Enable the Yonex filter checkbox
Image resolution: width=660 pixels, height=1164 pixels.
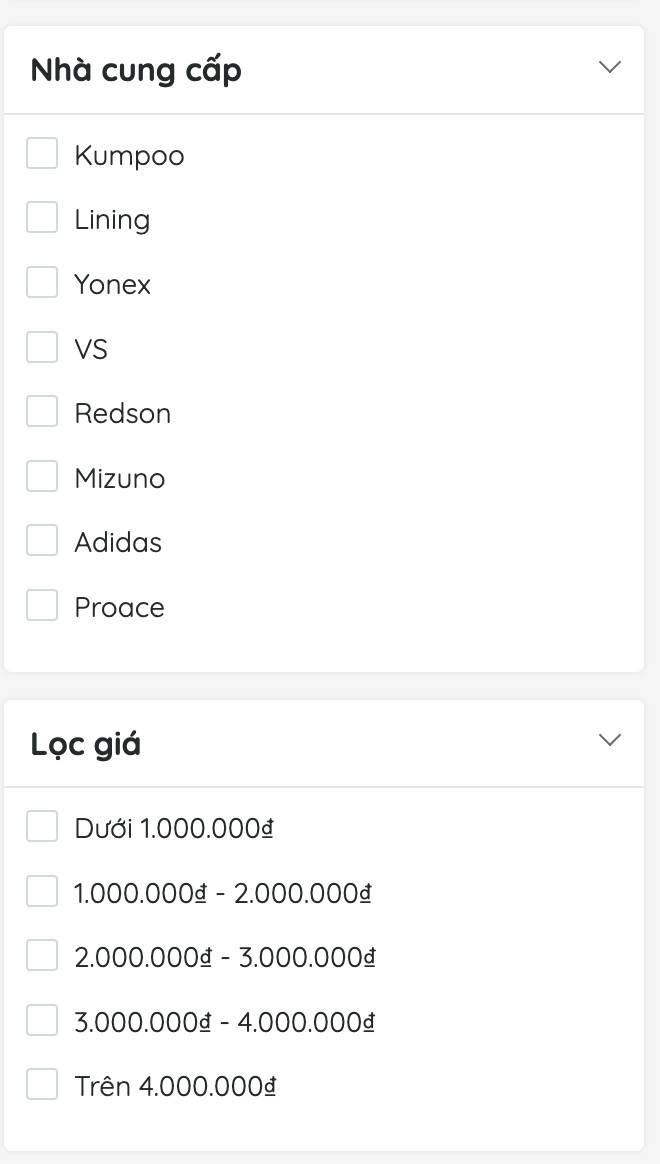click(42, 283)
